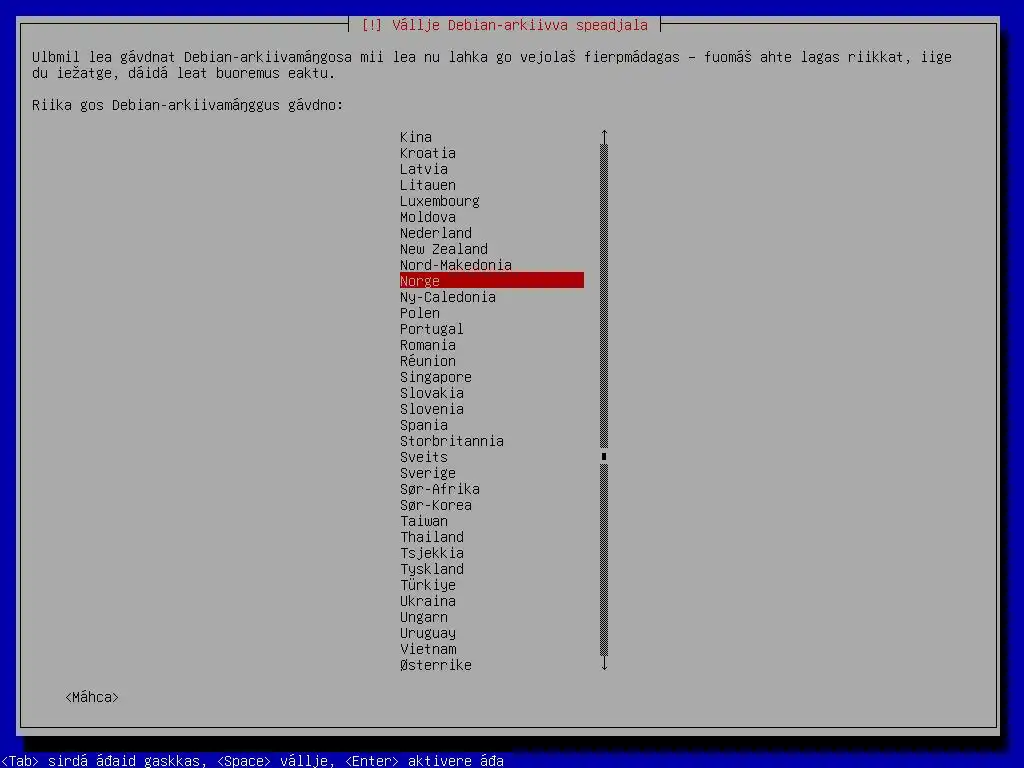Viewport: 1024px width, 768px height.
Task: Select Portugal entry
Action: coord(491,329)
